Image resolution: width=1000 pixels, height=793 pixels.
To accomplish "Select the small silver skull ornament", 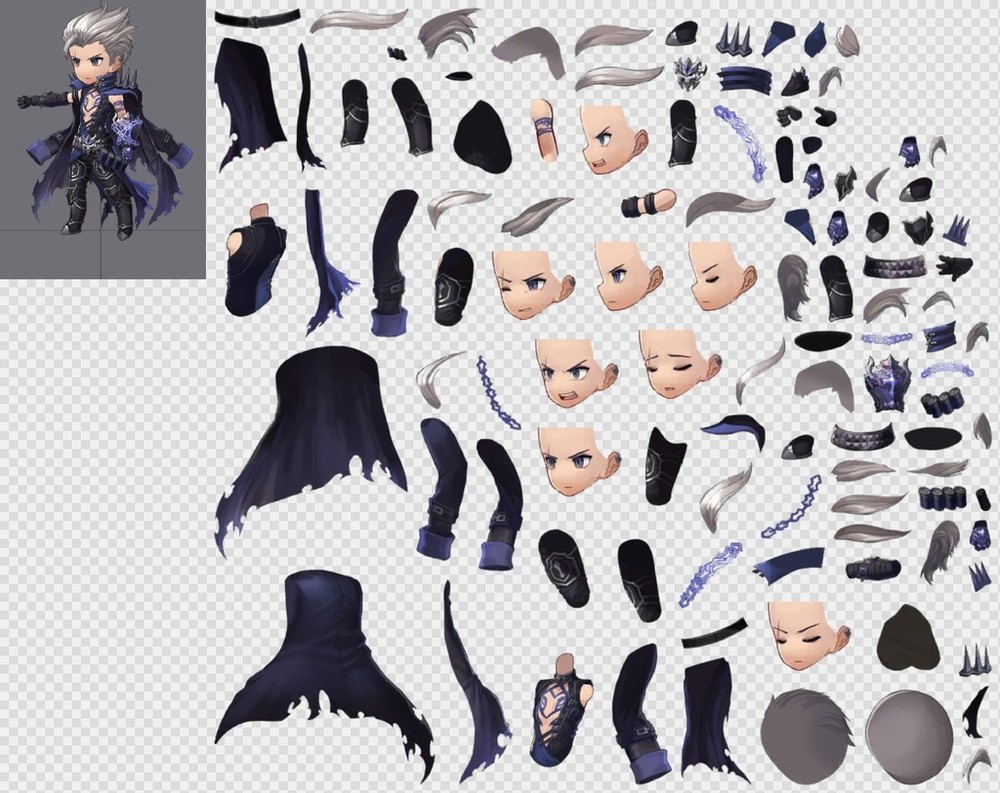I will (689, 74).
